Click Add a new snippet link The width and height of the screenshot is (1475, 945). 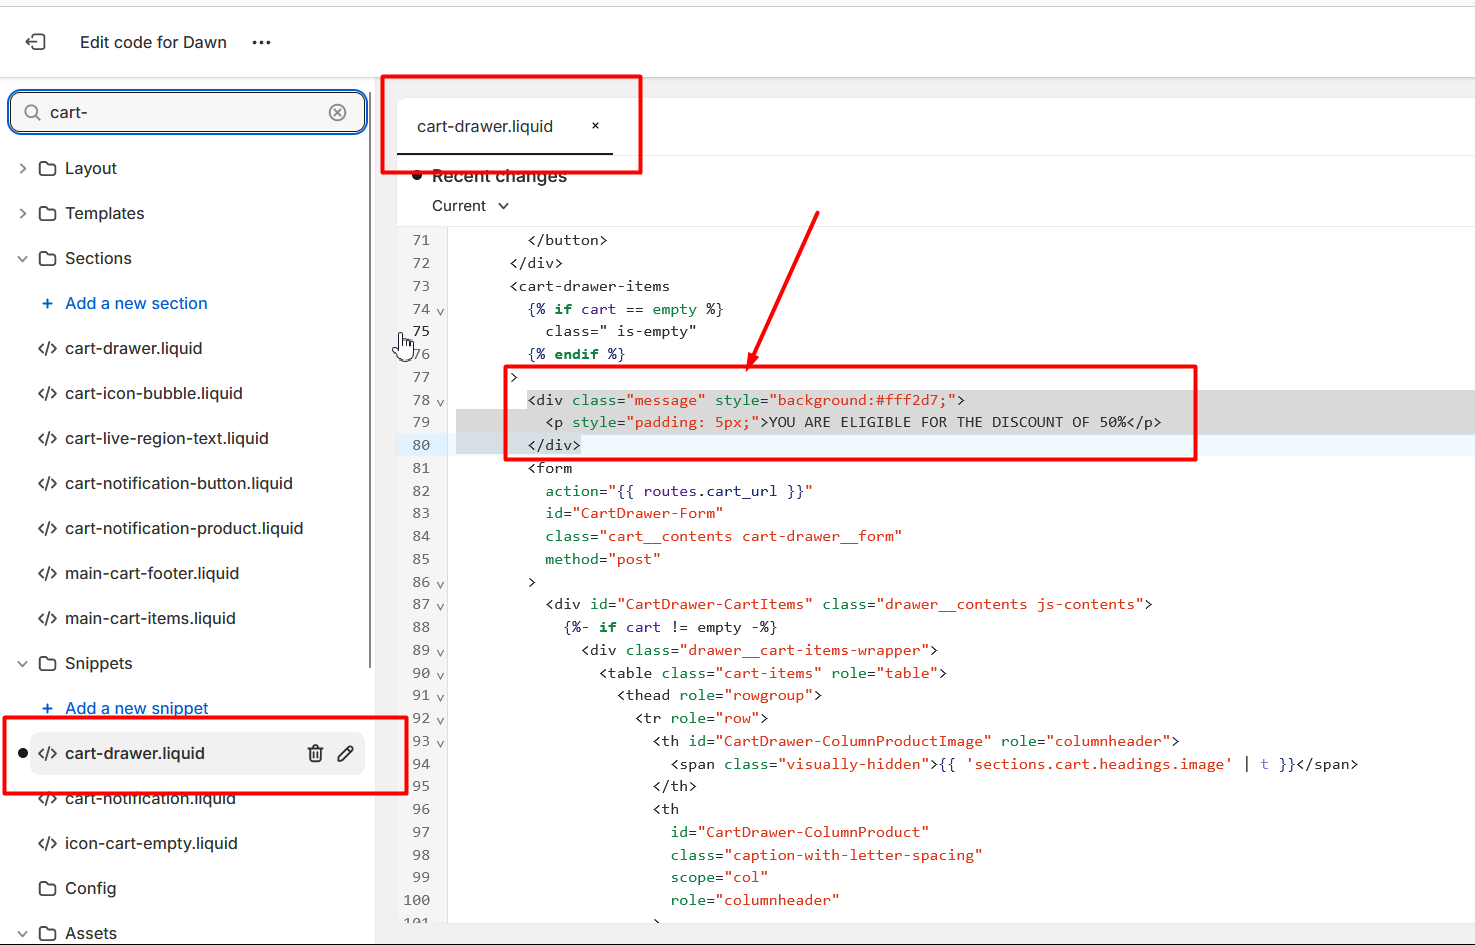[x=136, y=708]
